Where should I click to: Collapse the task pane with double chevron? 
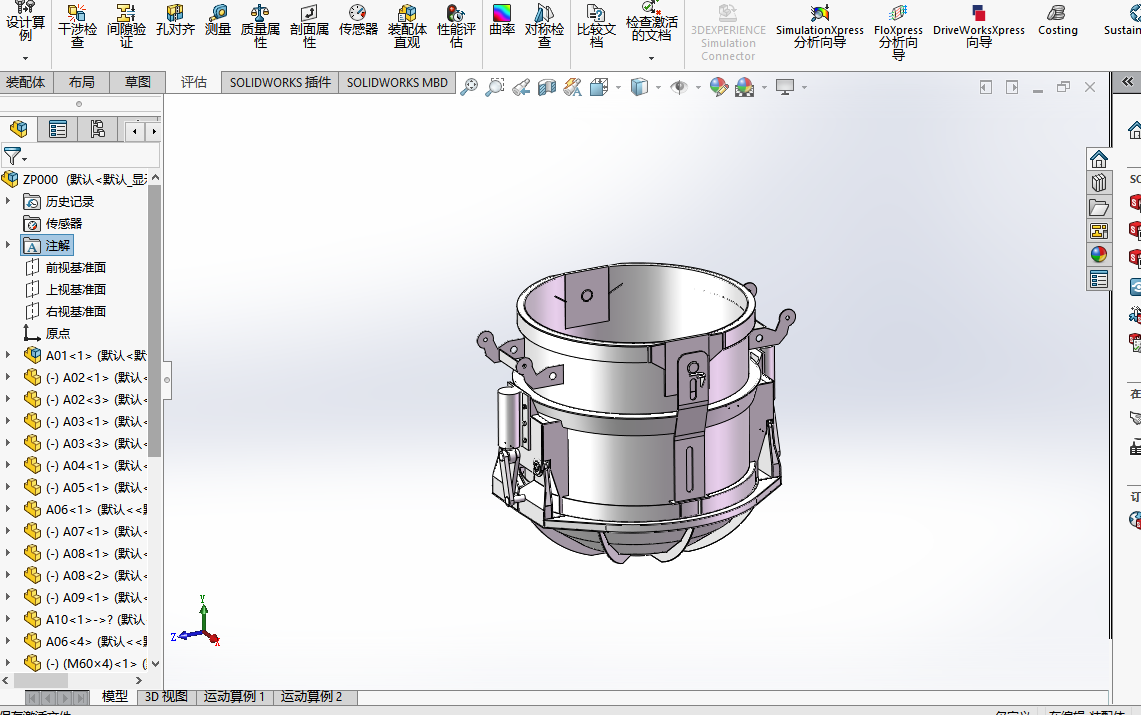(1127, 81)
